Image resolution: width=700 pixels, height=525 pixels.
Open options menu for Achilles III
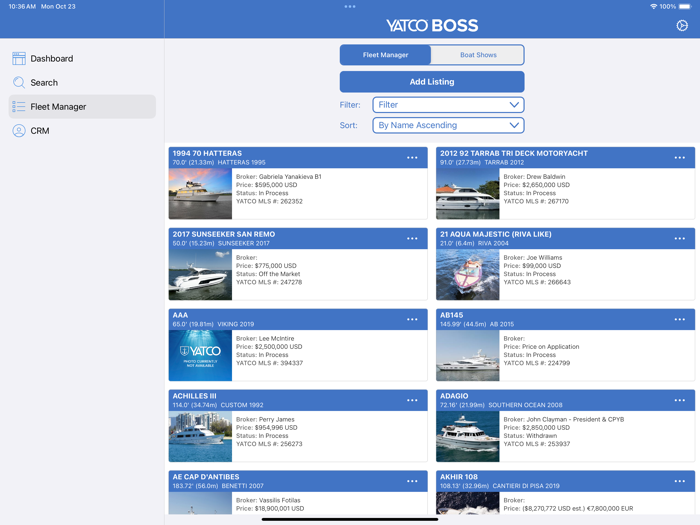click(412, 400)
